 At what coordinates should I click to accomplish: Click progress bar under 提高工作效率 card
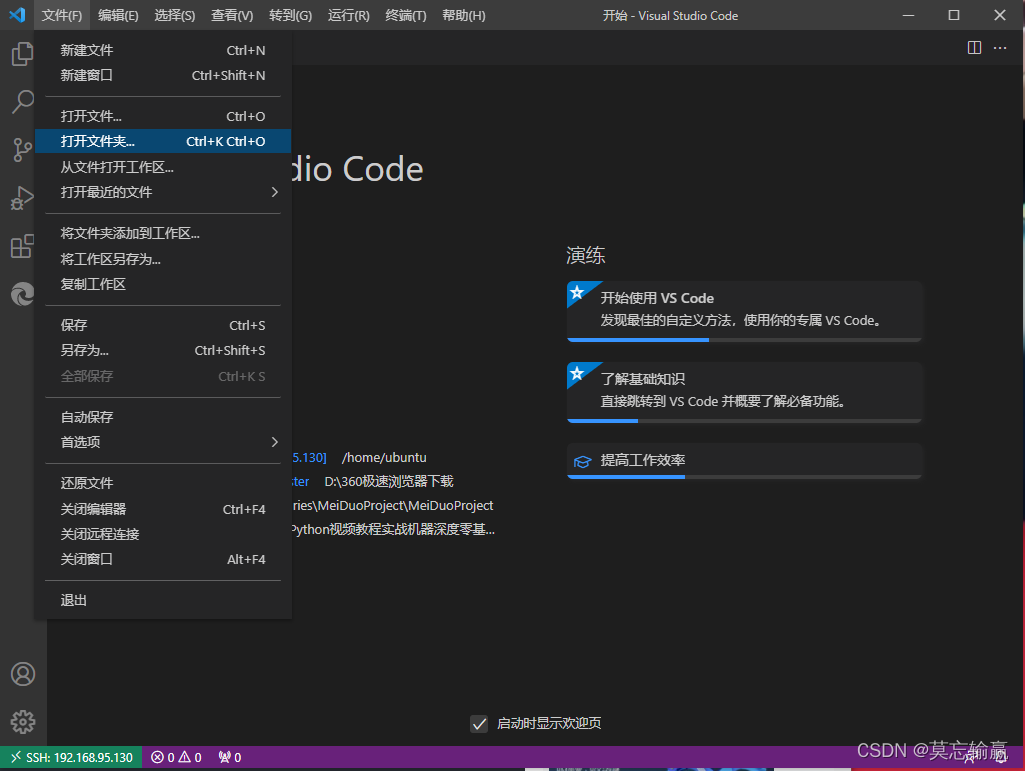pyautogui.click(x=744, y=477)
